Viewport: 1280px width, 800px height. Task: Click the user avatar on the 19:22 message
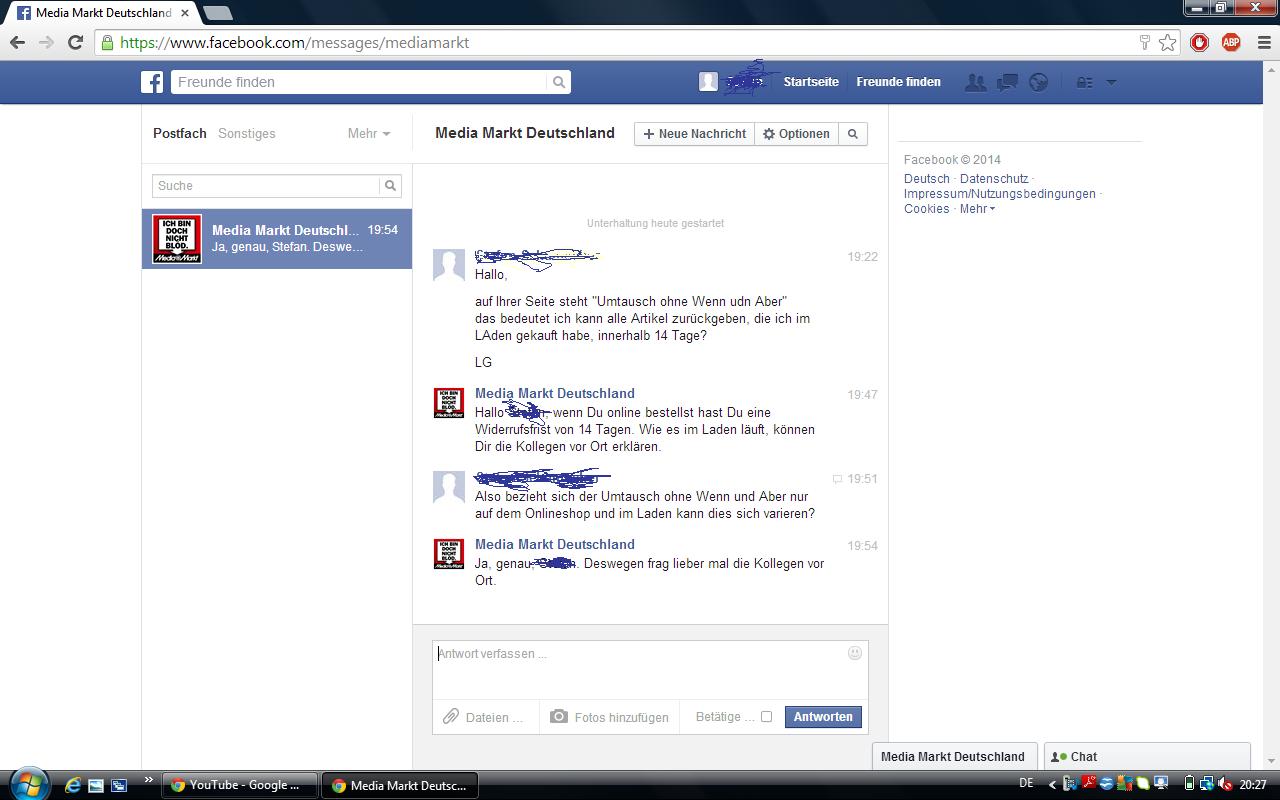pos(449,265)
